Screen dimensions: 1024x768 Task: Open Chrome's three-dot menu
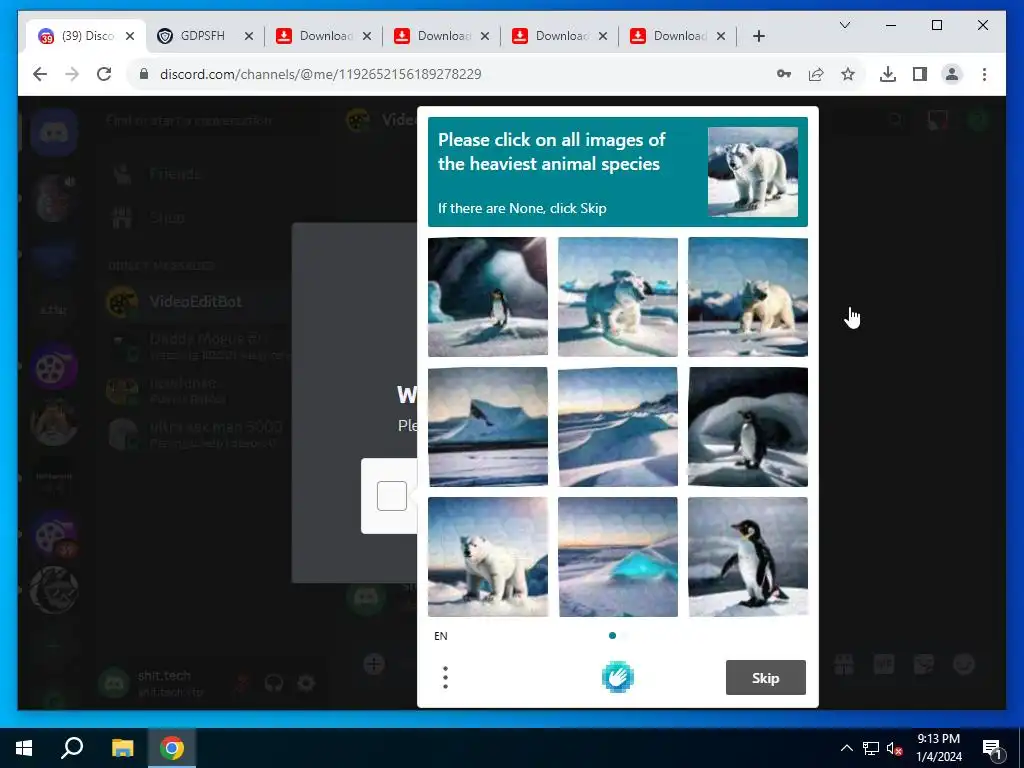pyautogui.click(x=984, y=74)
